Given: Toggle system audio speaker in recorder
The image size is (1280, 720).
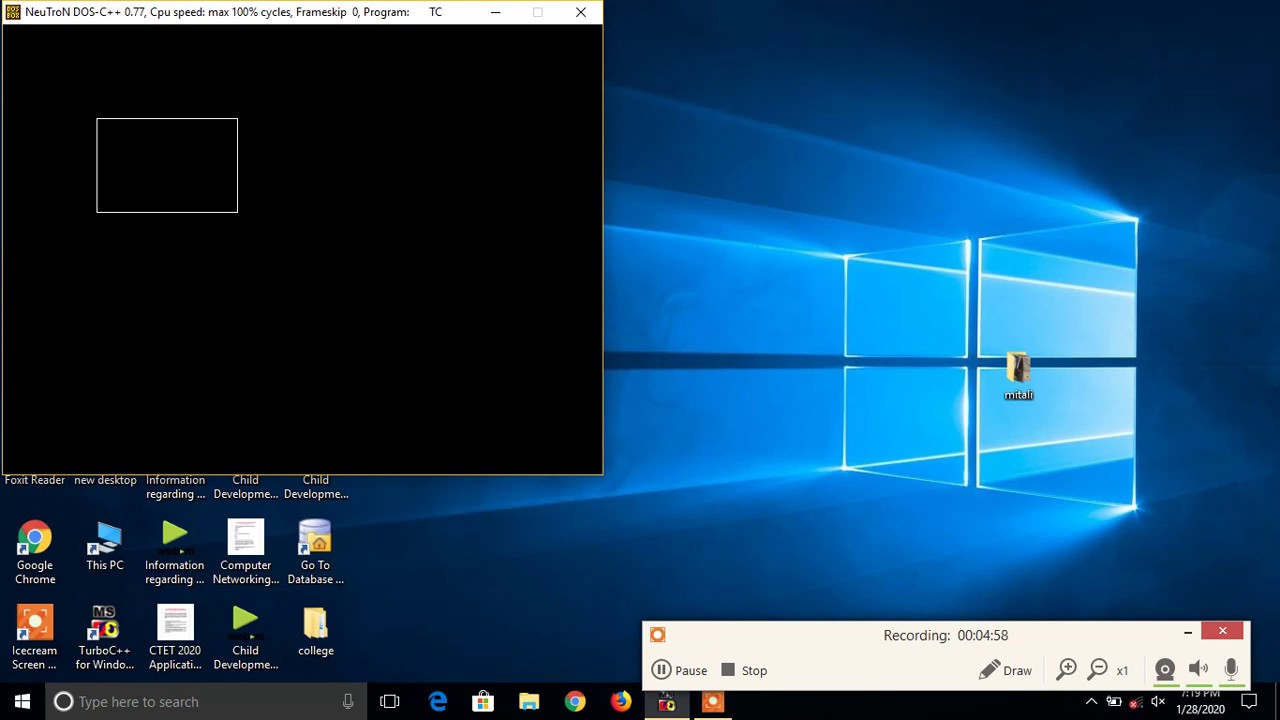Looking at the screenshot, I should 1198,670.
